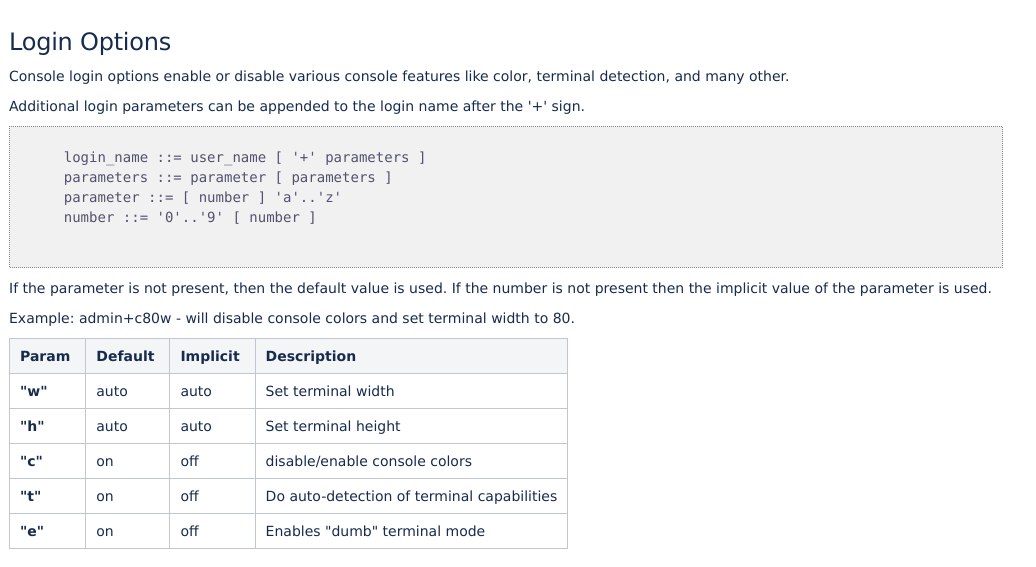The height and width of the screenshot is (567, 1036).
Task: Click the "Login Options" heading
Action: (x=90, y=42)
